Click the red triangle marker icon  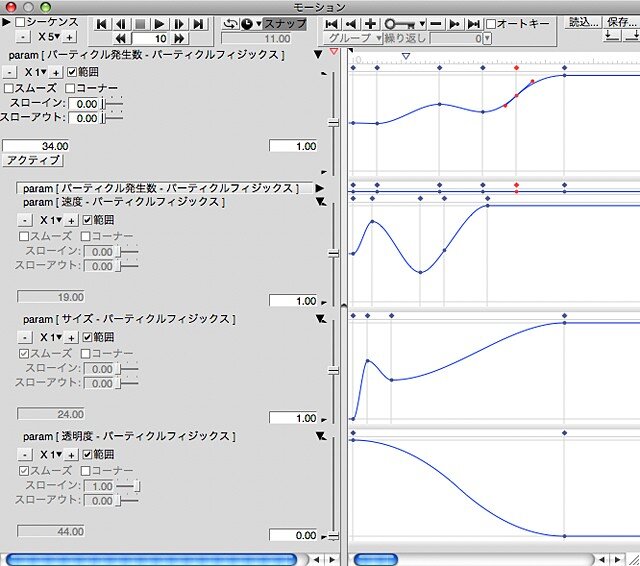click(334, 52)
